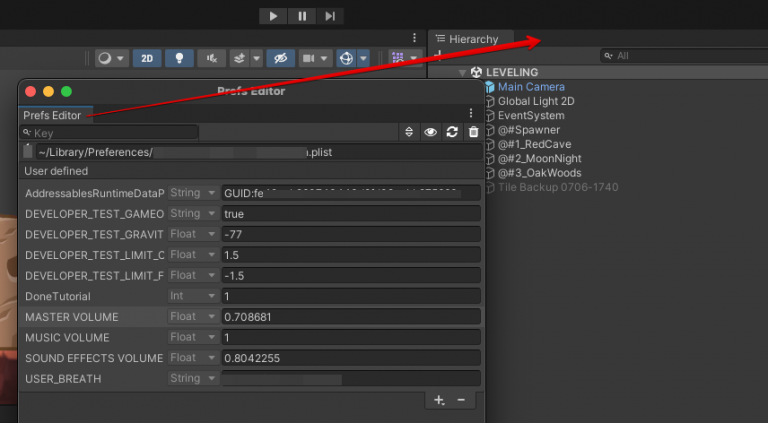Click the sort arrows icon in Prefs Editor
Image resolution: width=768 pixels, height=423 pixels.
(x=408, y=132)
